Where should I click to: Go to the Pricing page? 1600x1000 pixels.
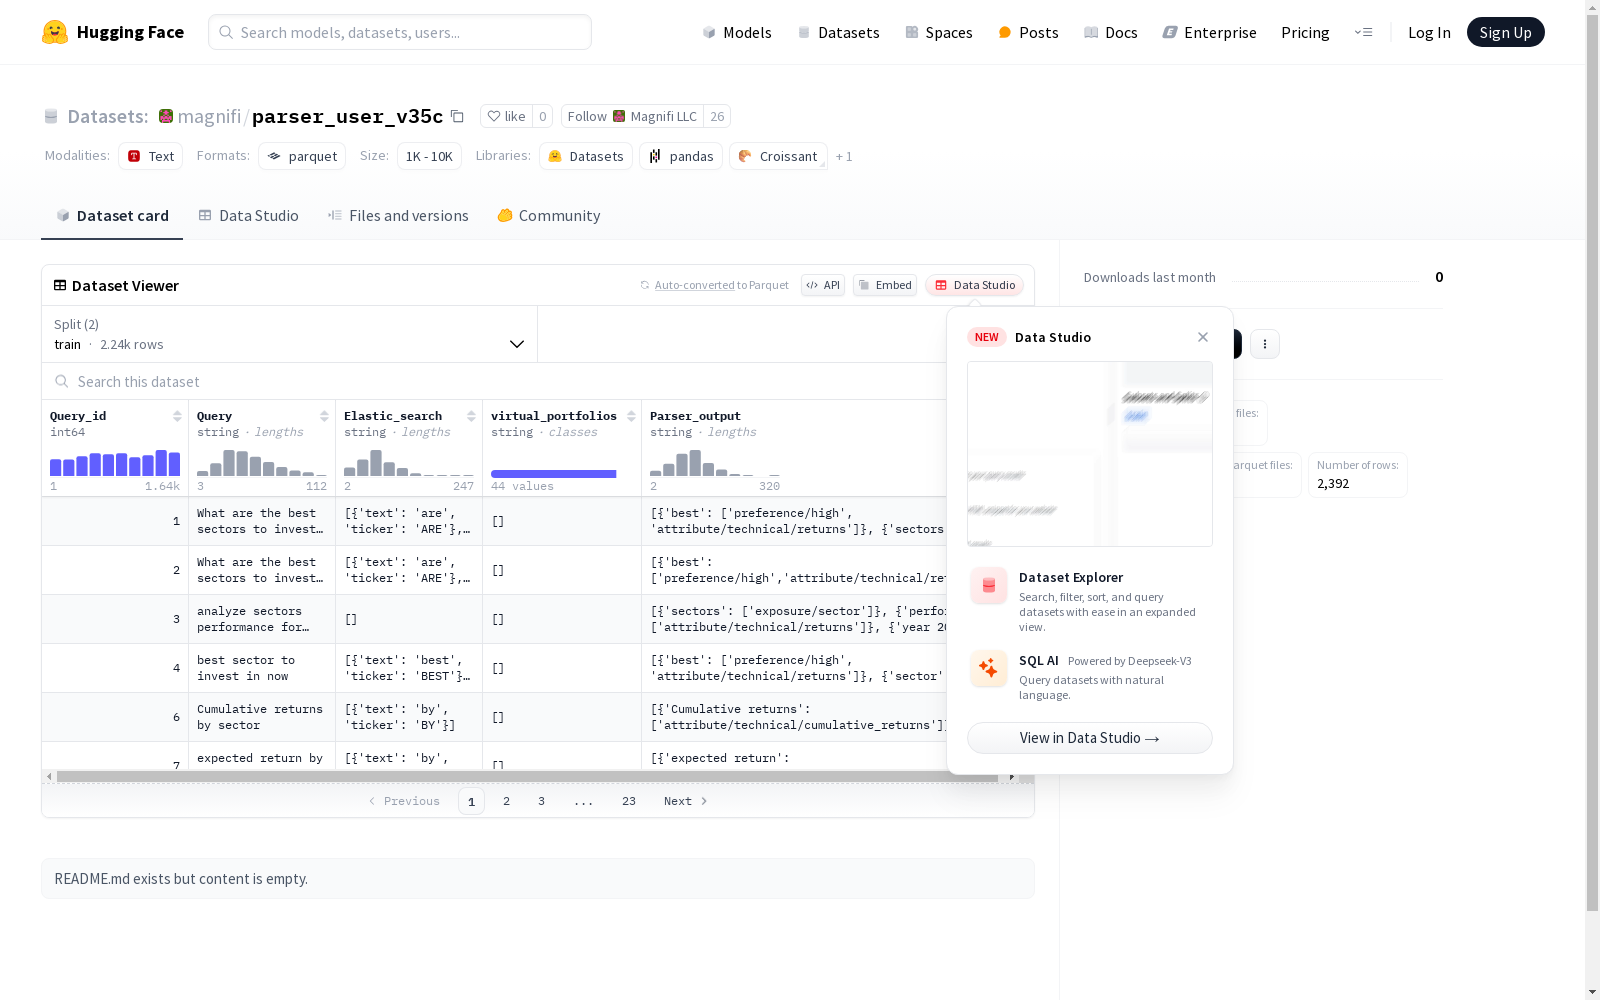(x=1305, y=32)
